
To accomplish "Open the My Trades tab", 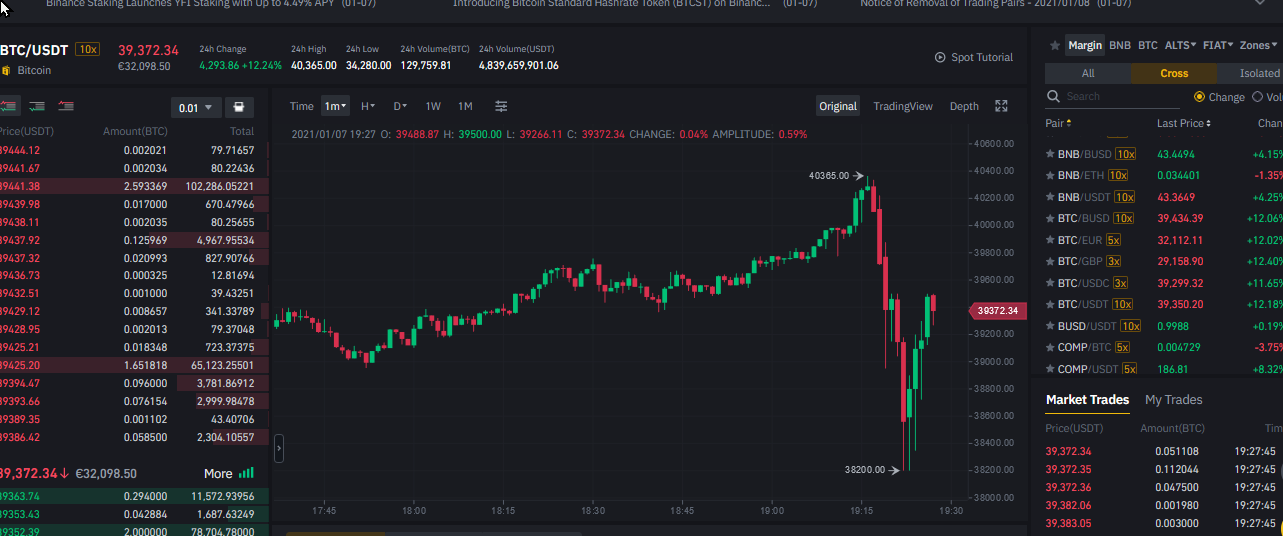I will [1174, 400].
